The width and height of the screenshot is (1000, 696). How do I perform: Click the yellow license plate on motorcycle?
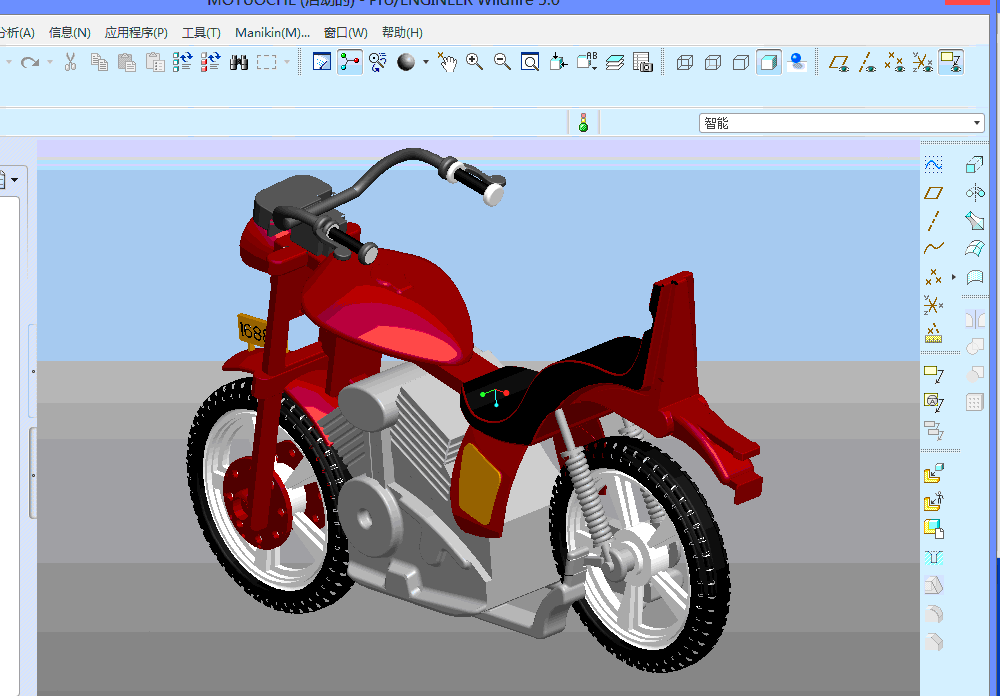click(252, 331)
